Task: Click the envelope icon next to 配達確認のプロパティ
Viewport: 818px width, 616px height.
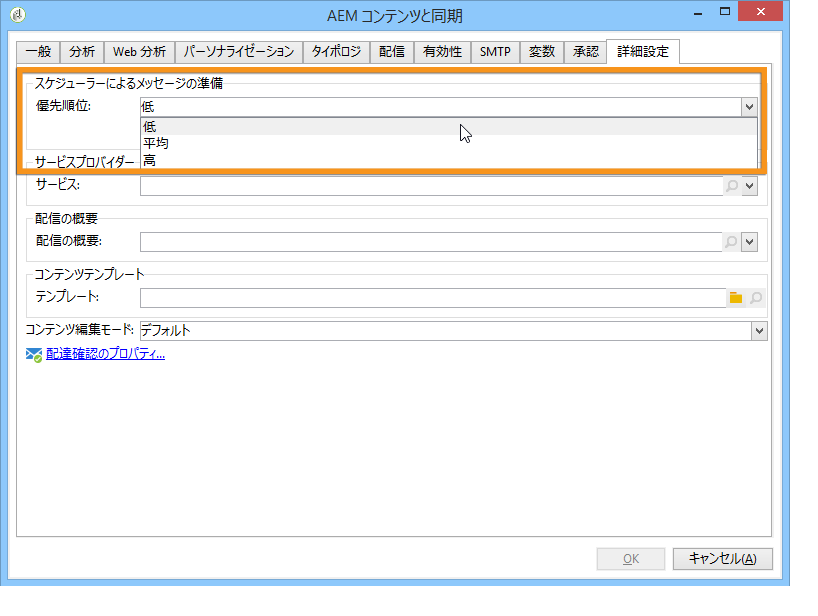Action: (34, 355)
